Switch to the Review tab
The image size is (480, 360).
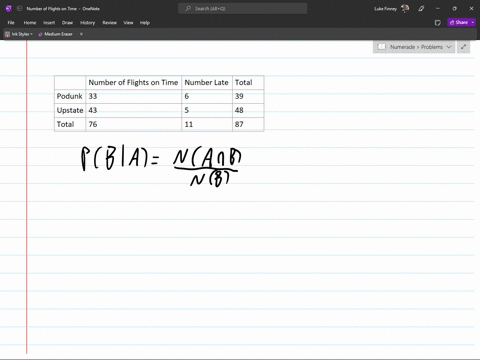[x=109, y=23]
